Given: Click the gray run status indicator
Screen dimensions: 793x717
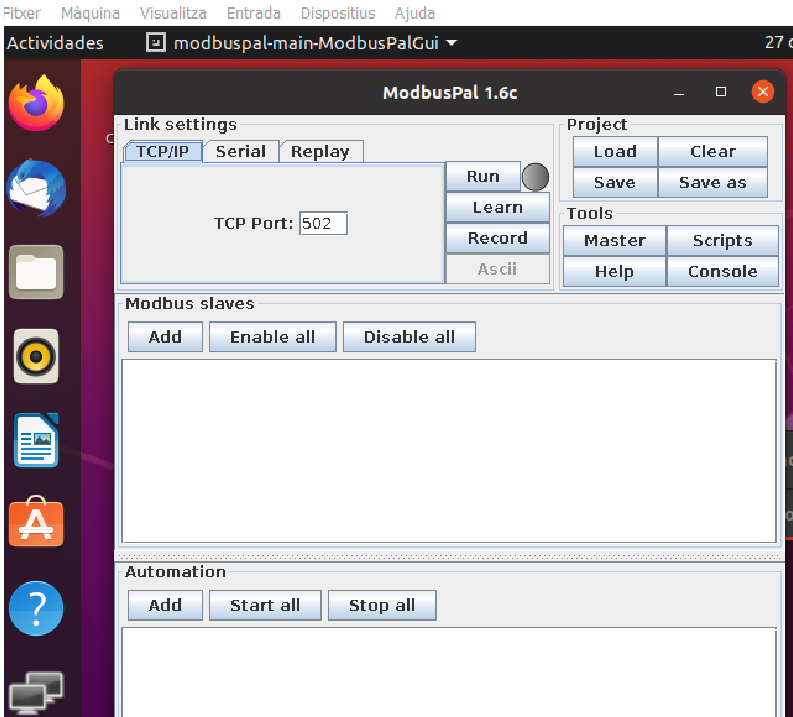Looking at the screenshot, I should 535,177.
